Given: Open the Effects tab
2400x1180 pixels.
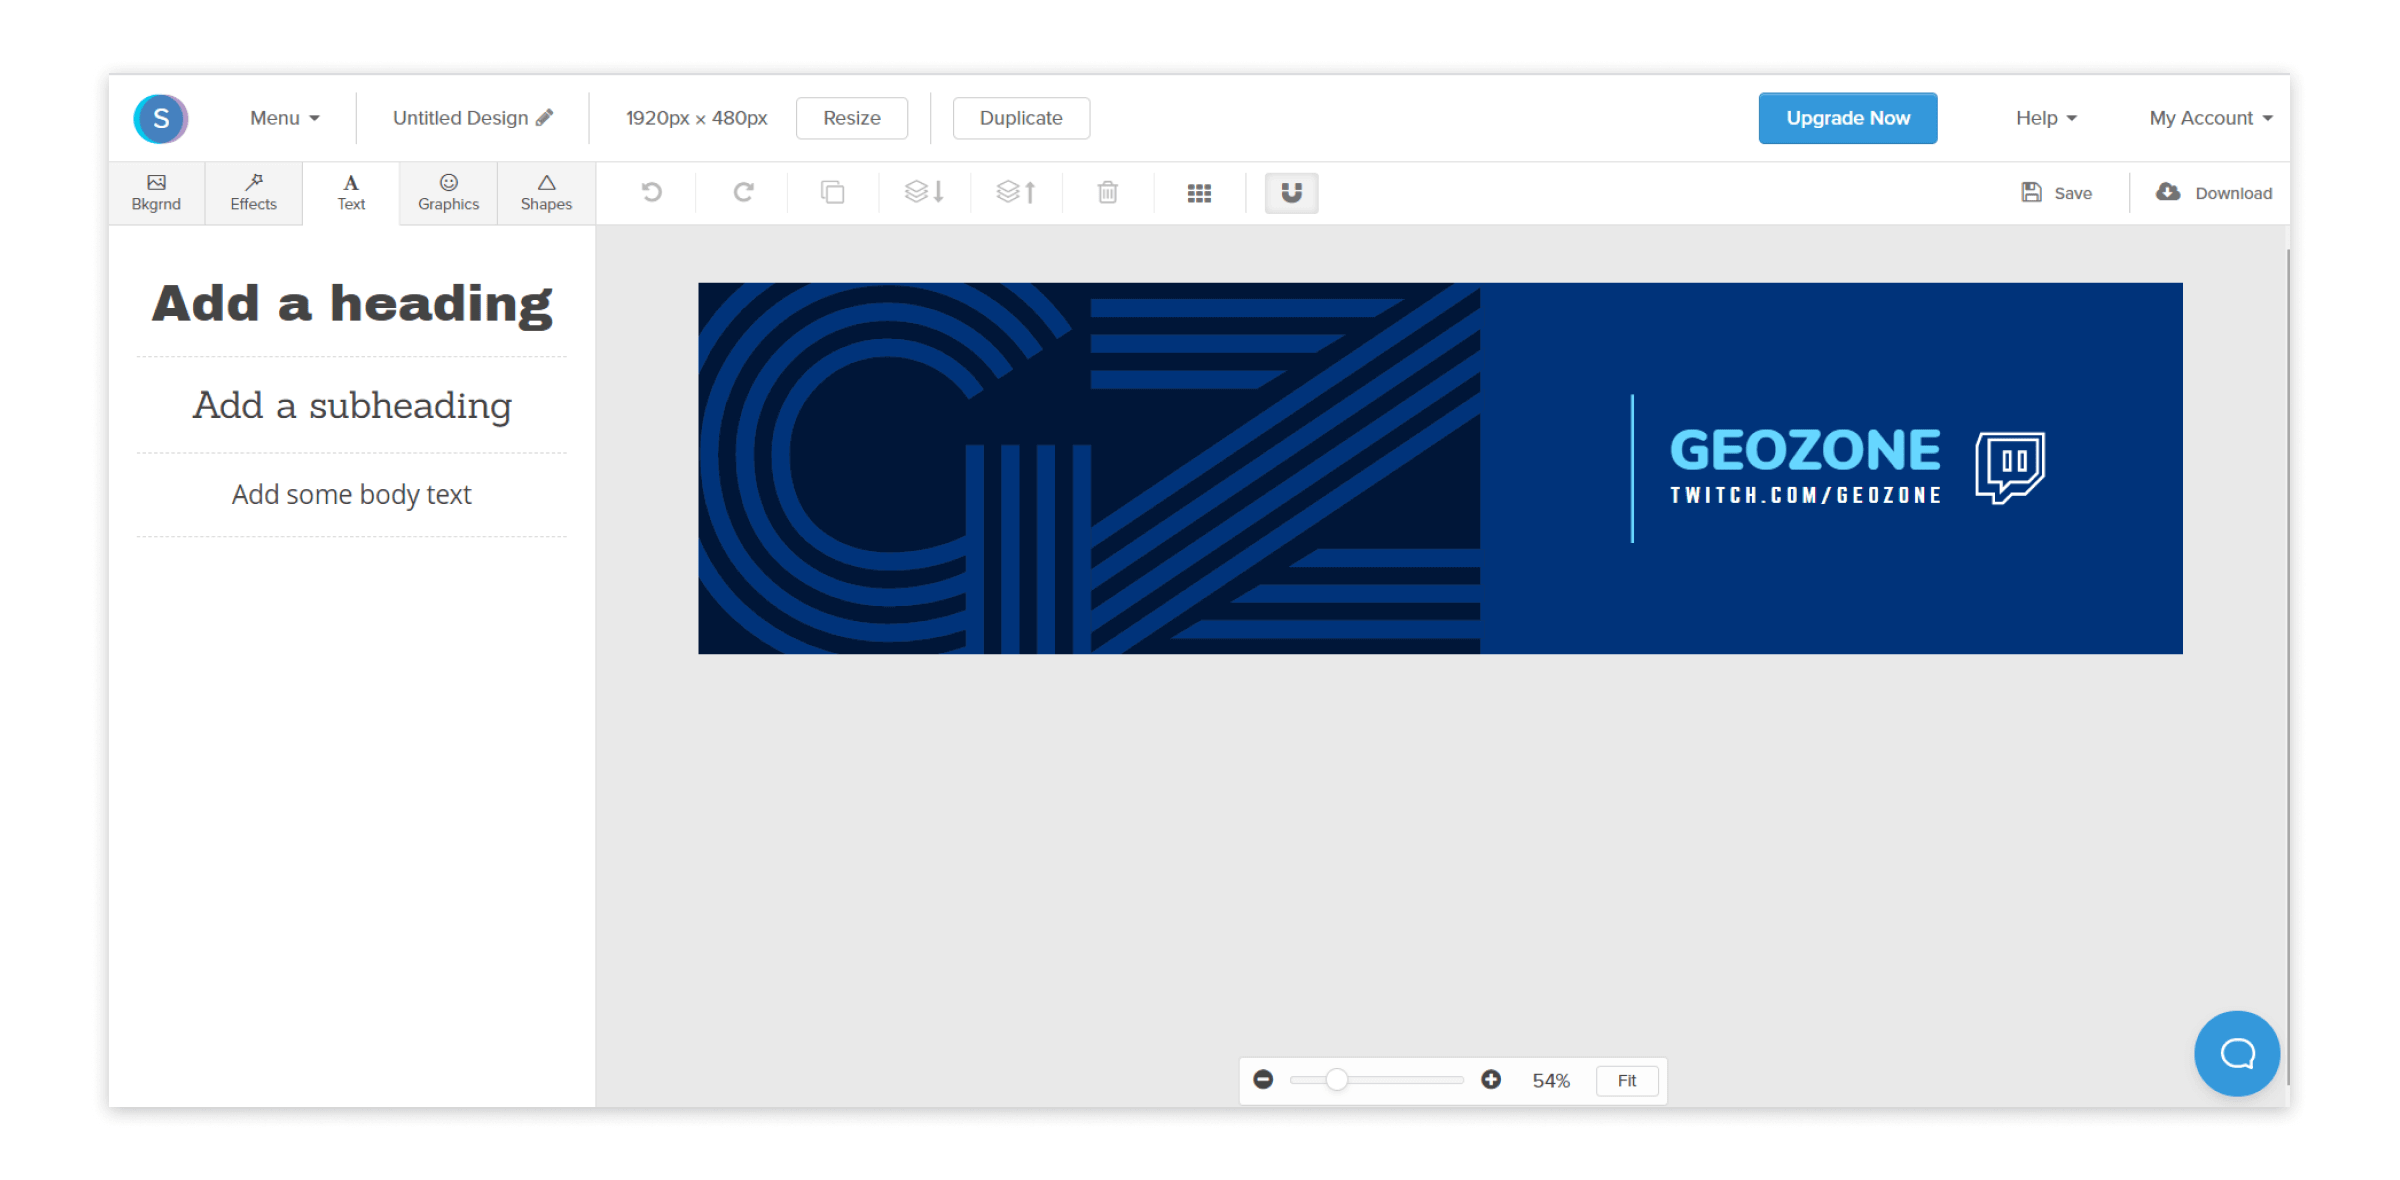Looking at the screenshot, I should click(253, 193).
